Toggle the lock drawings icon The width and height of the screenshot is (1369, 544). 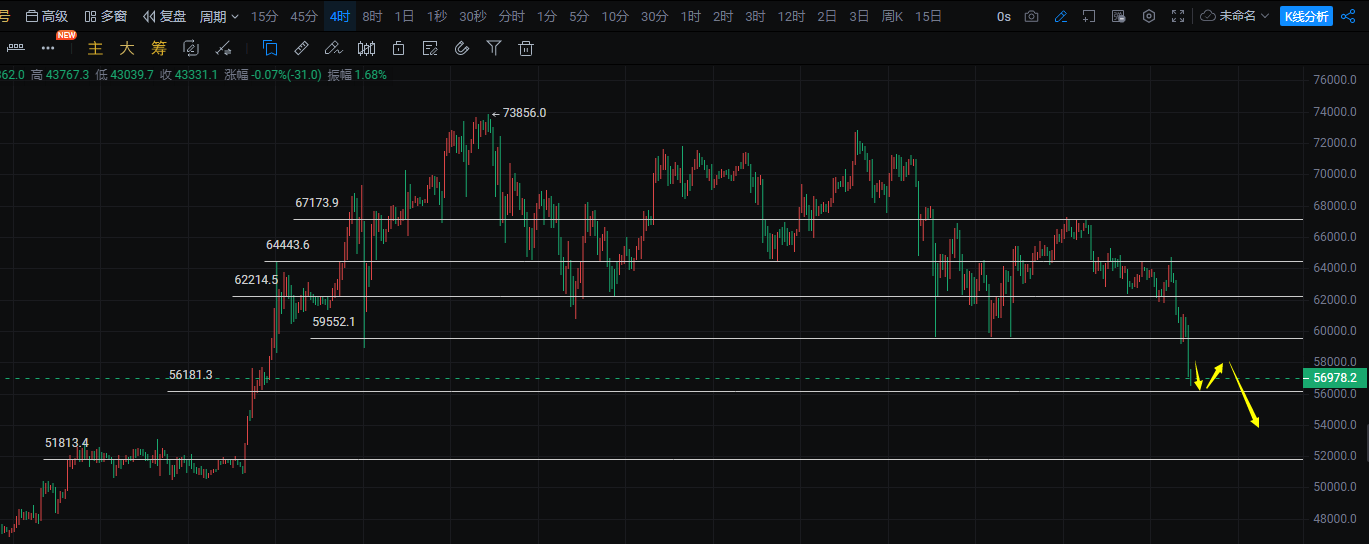398,48
